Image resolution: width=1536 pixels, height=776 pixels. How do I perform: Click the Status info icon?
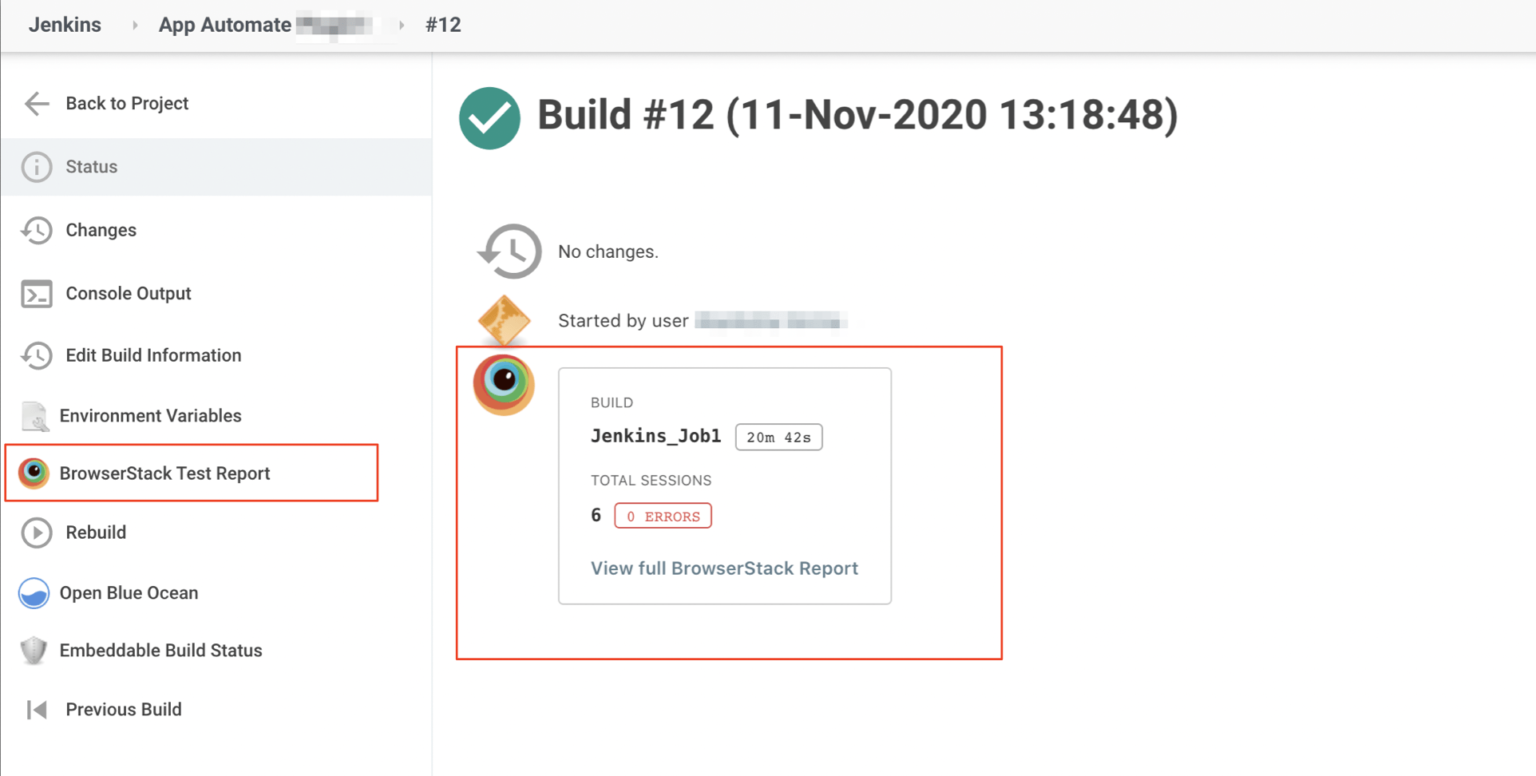(36, 167)
